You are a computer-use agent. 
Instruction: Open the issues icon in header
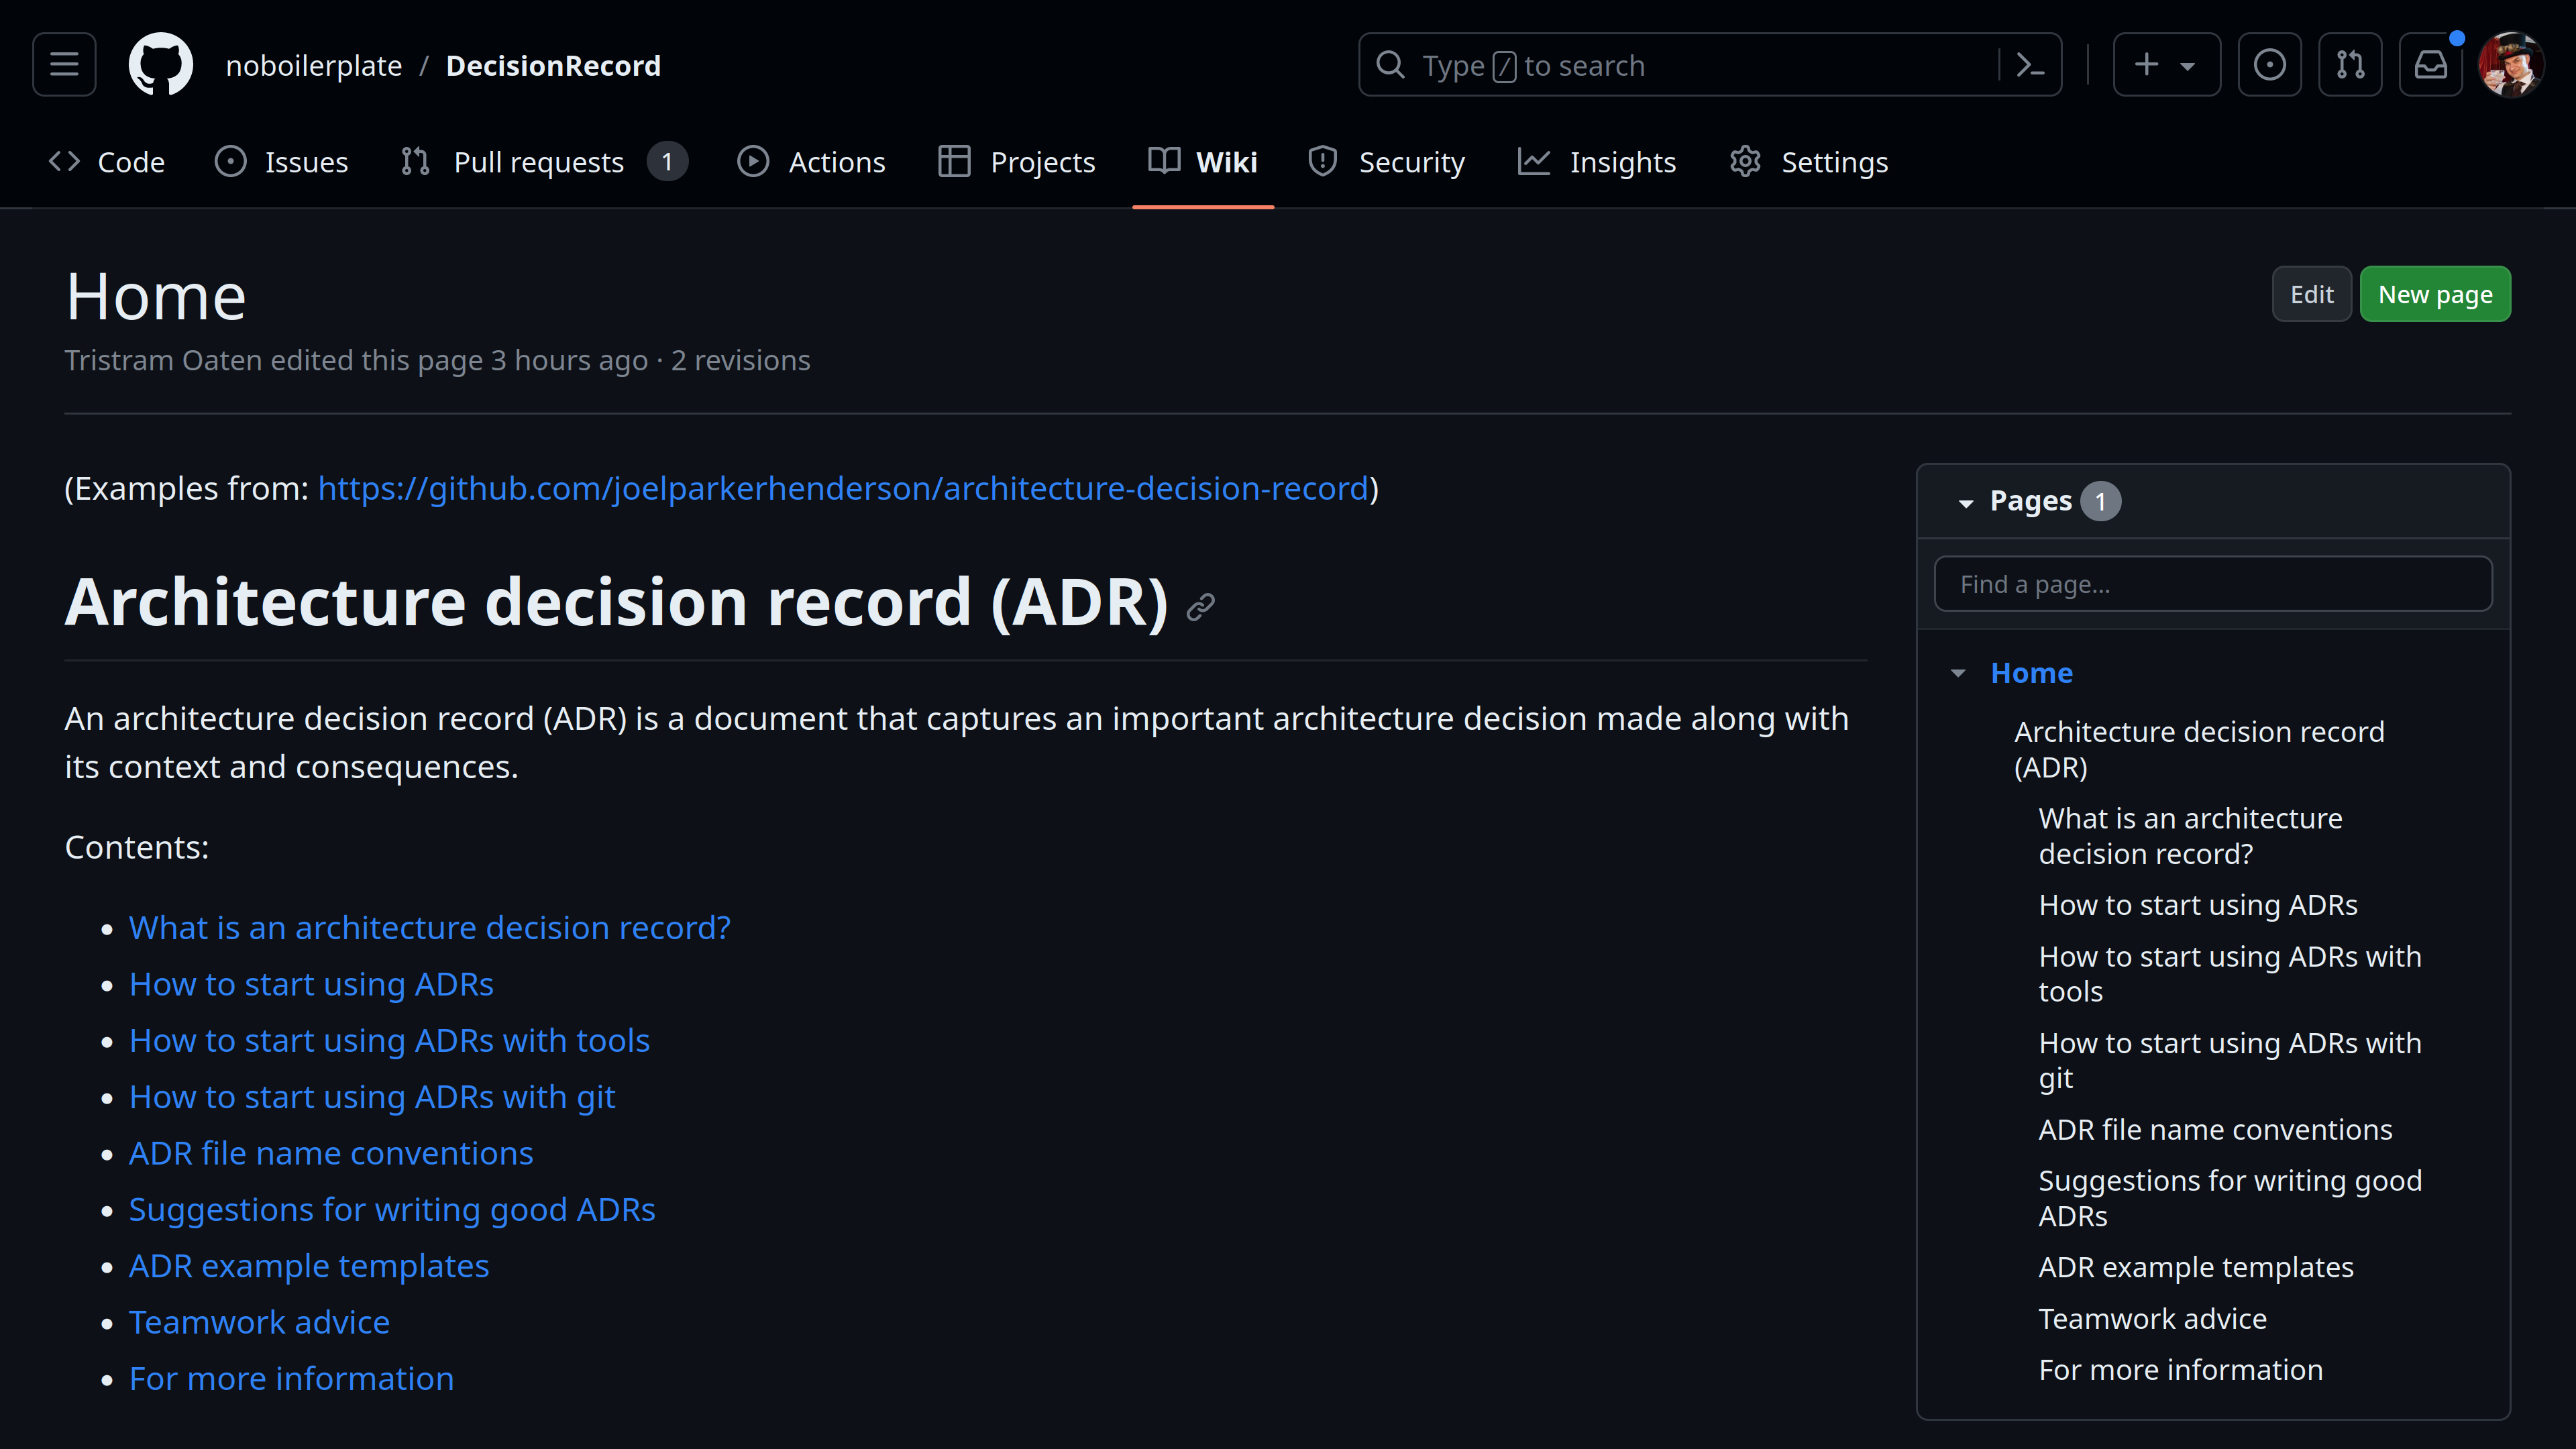pos(2269,65)
